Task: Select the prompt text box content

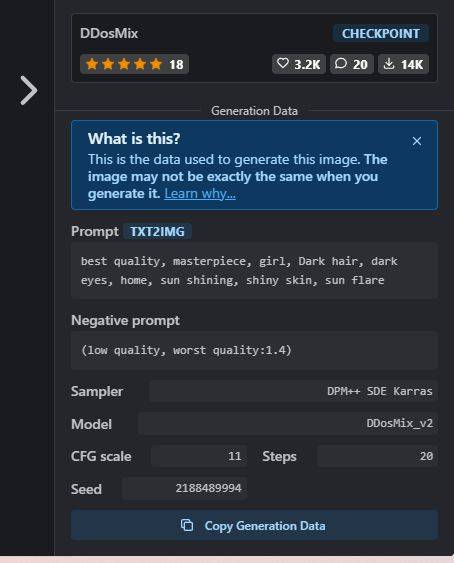Action: 254,270
